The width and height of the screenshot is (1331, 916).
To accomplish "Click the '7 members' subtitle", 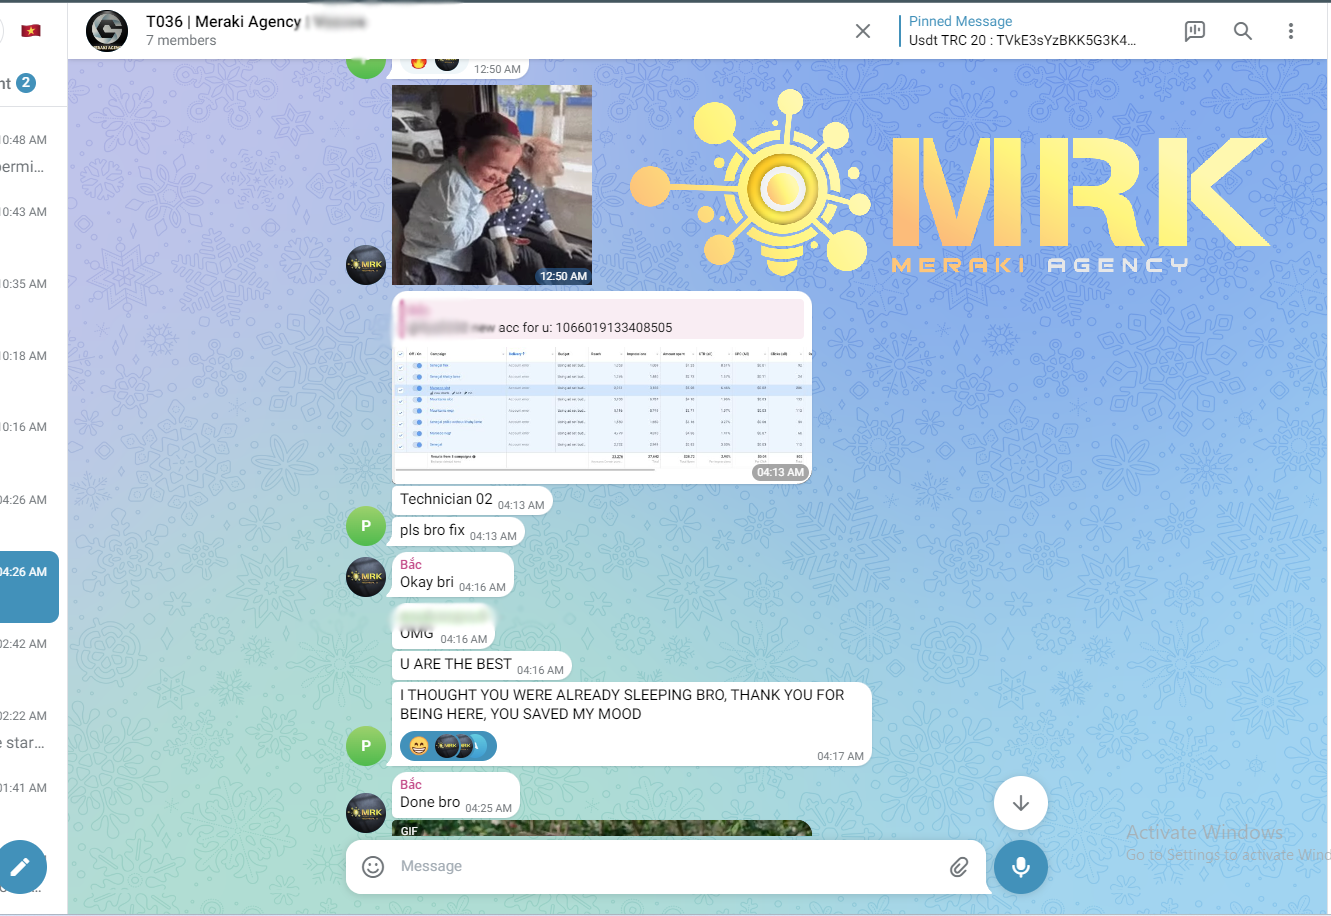I will tap(181, 41).
